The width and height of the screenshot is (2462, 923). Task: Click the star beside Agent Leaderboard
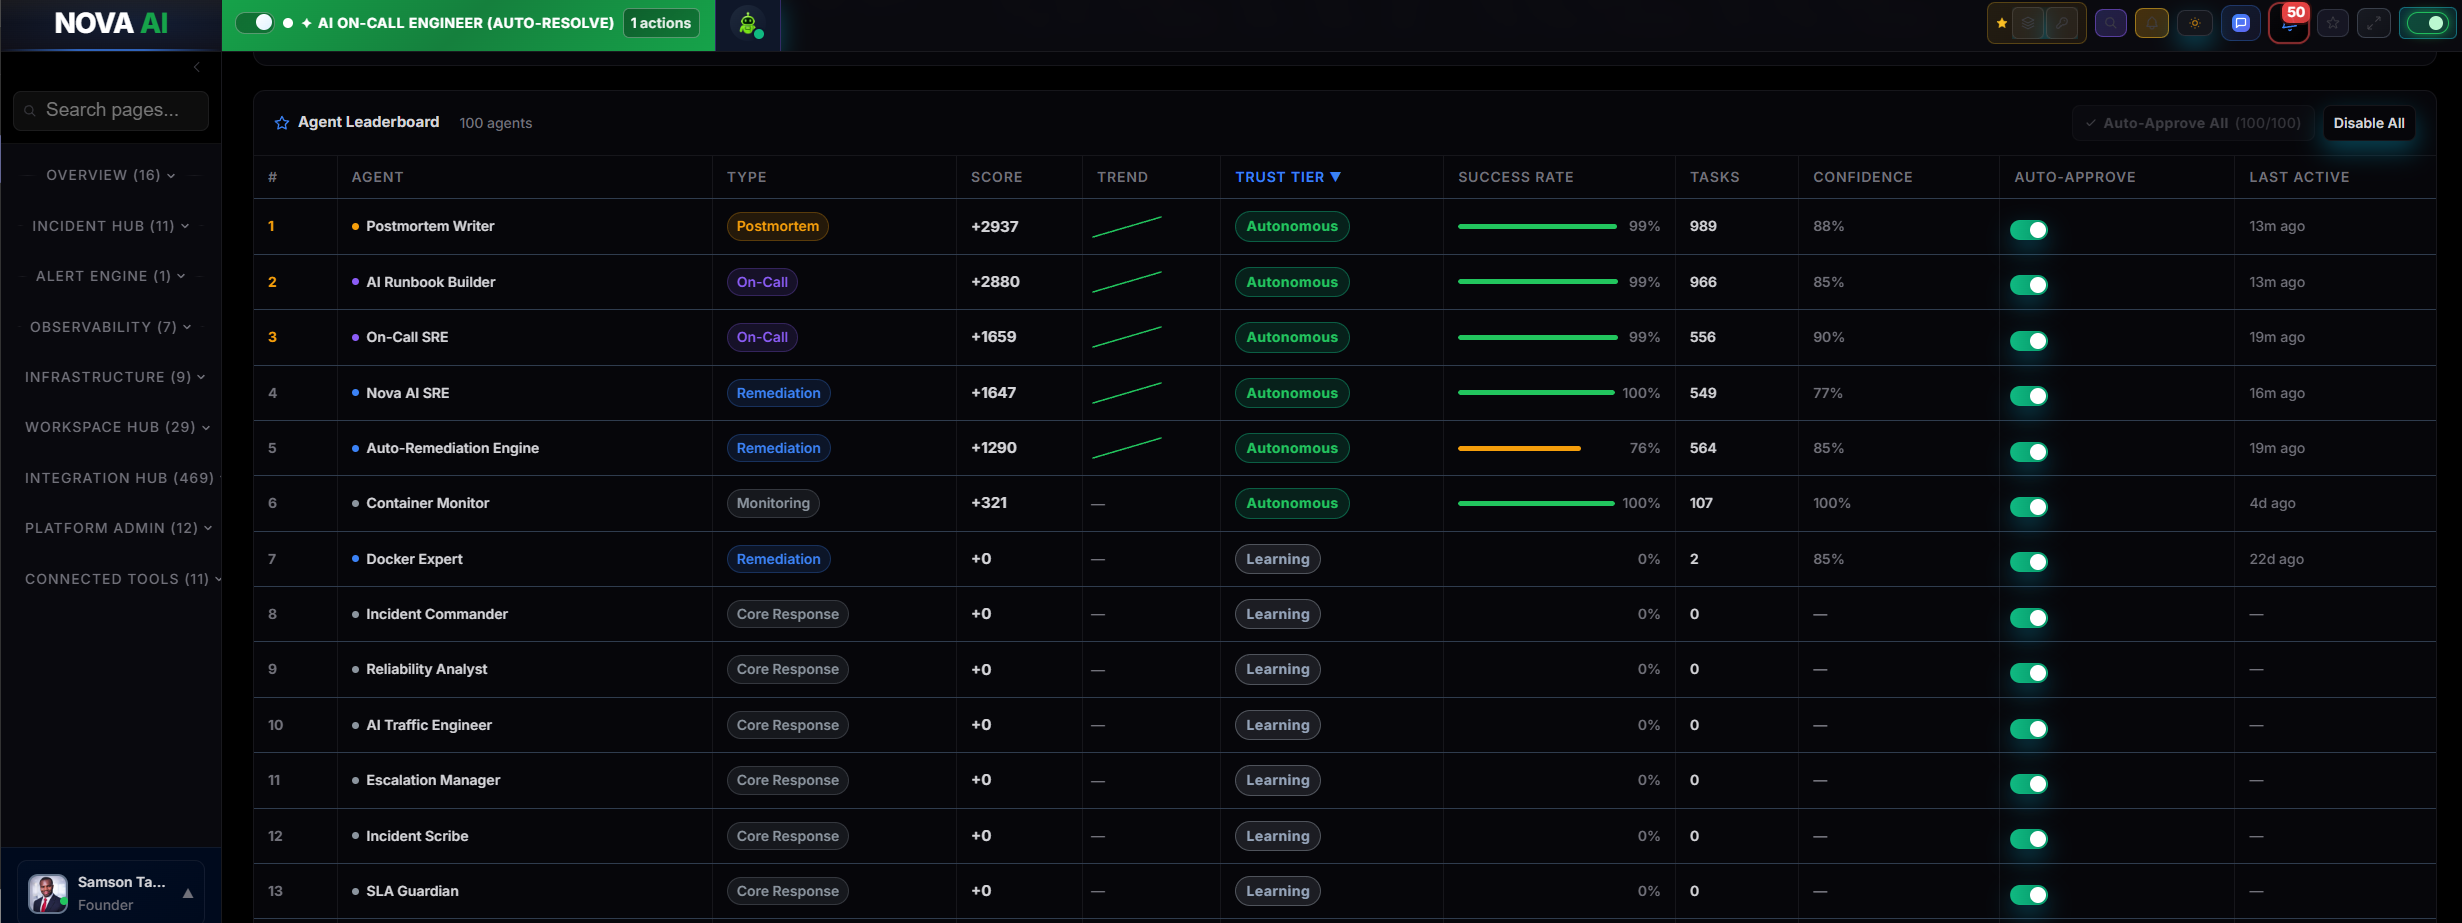[x=280, y=123]
